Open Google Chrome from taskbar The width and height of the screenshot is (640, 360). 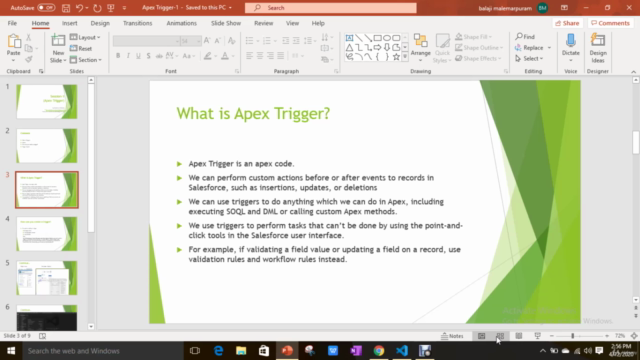(379, 351)
